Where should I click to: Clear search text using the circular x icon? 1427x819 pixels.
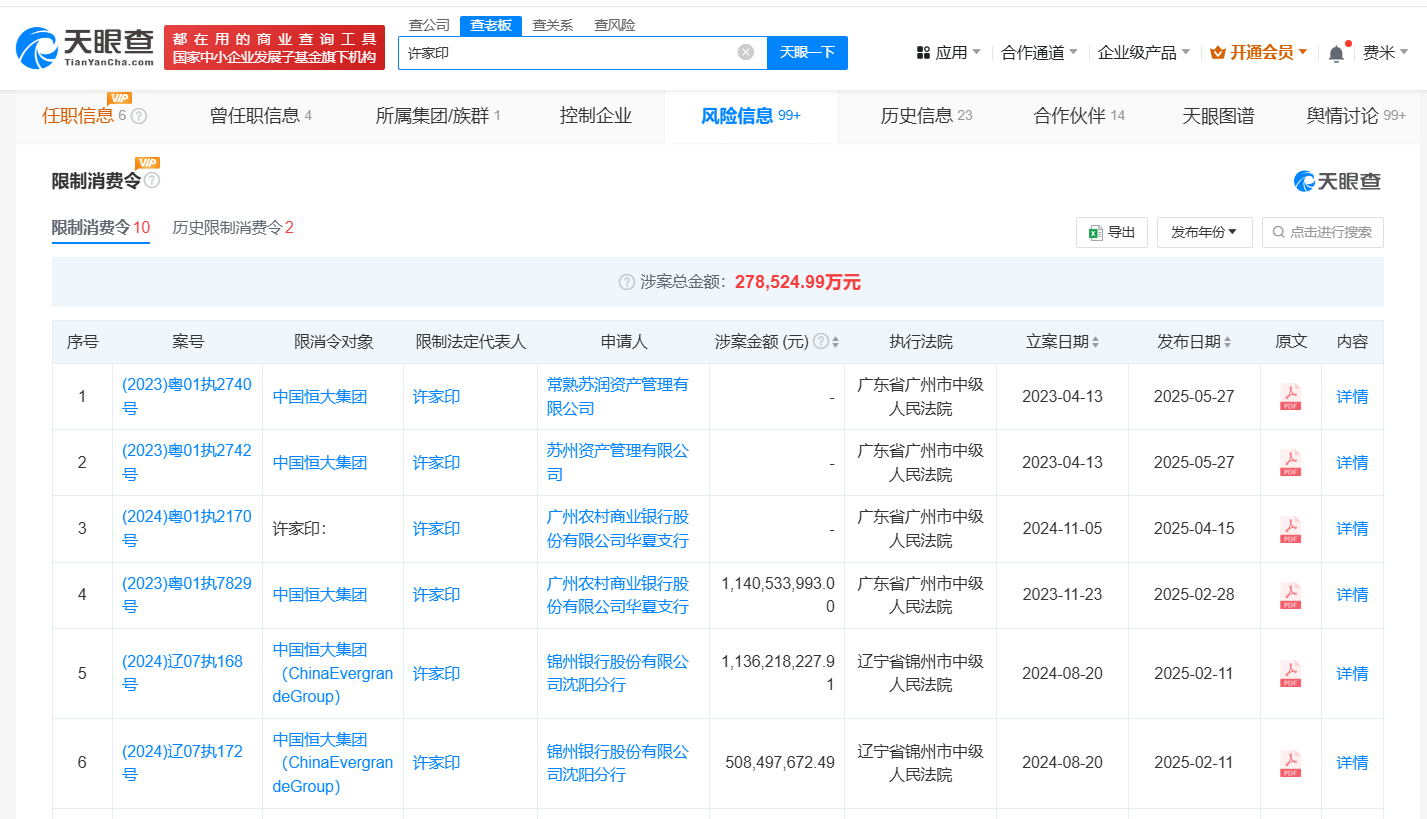[745, 52]
